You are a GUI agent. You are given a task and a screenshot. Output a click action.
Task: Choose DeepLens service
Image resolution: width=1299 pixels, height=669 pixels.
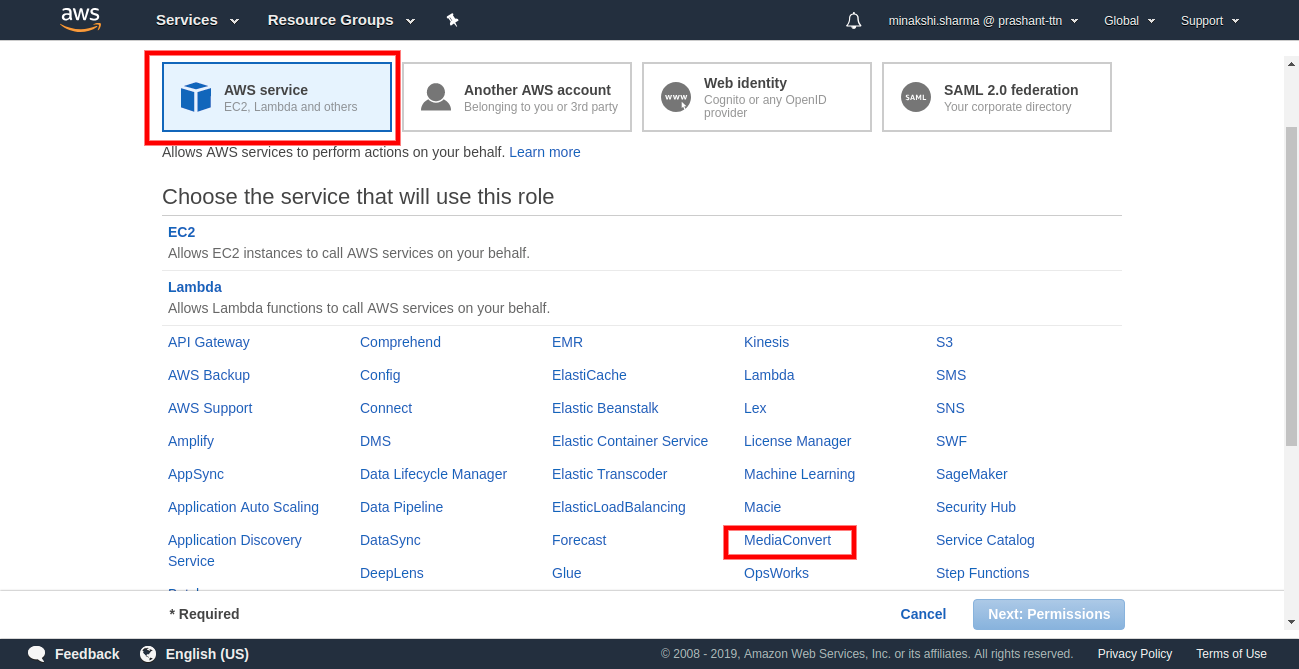click(392, 573)
